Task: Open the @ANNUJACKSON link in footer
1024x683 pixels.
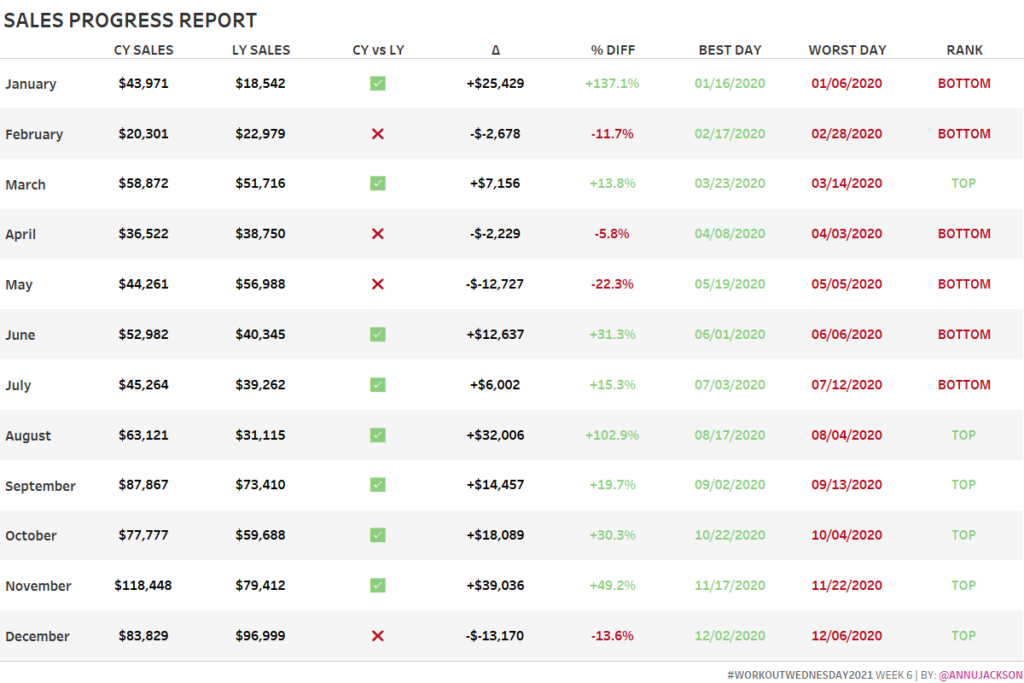Action: (980, 675)
